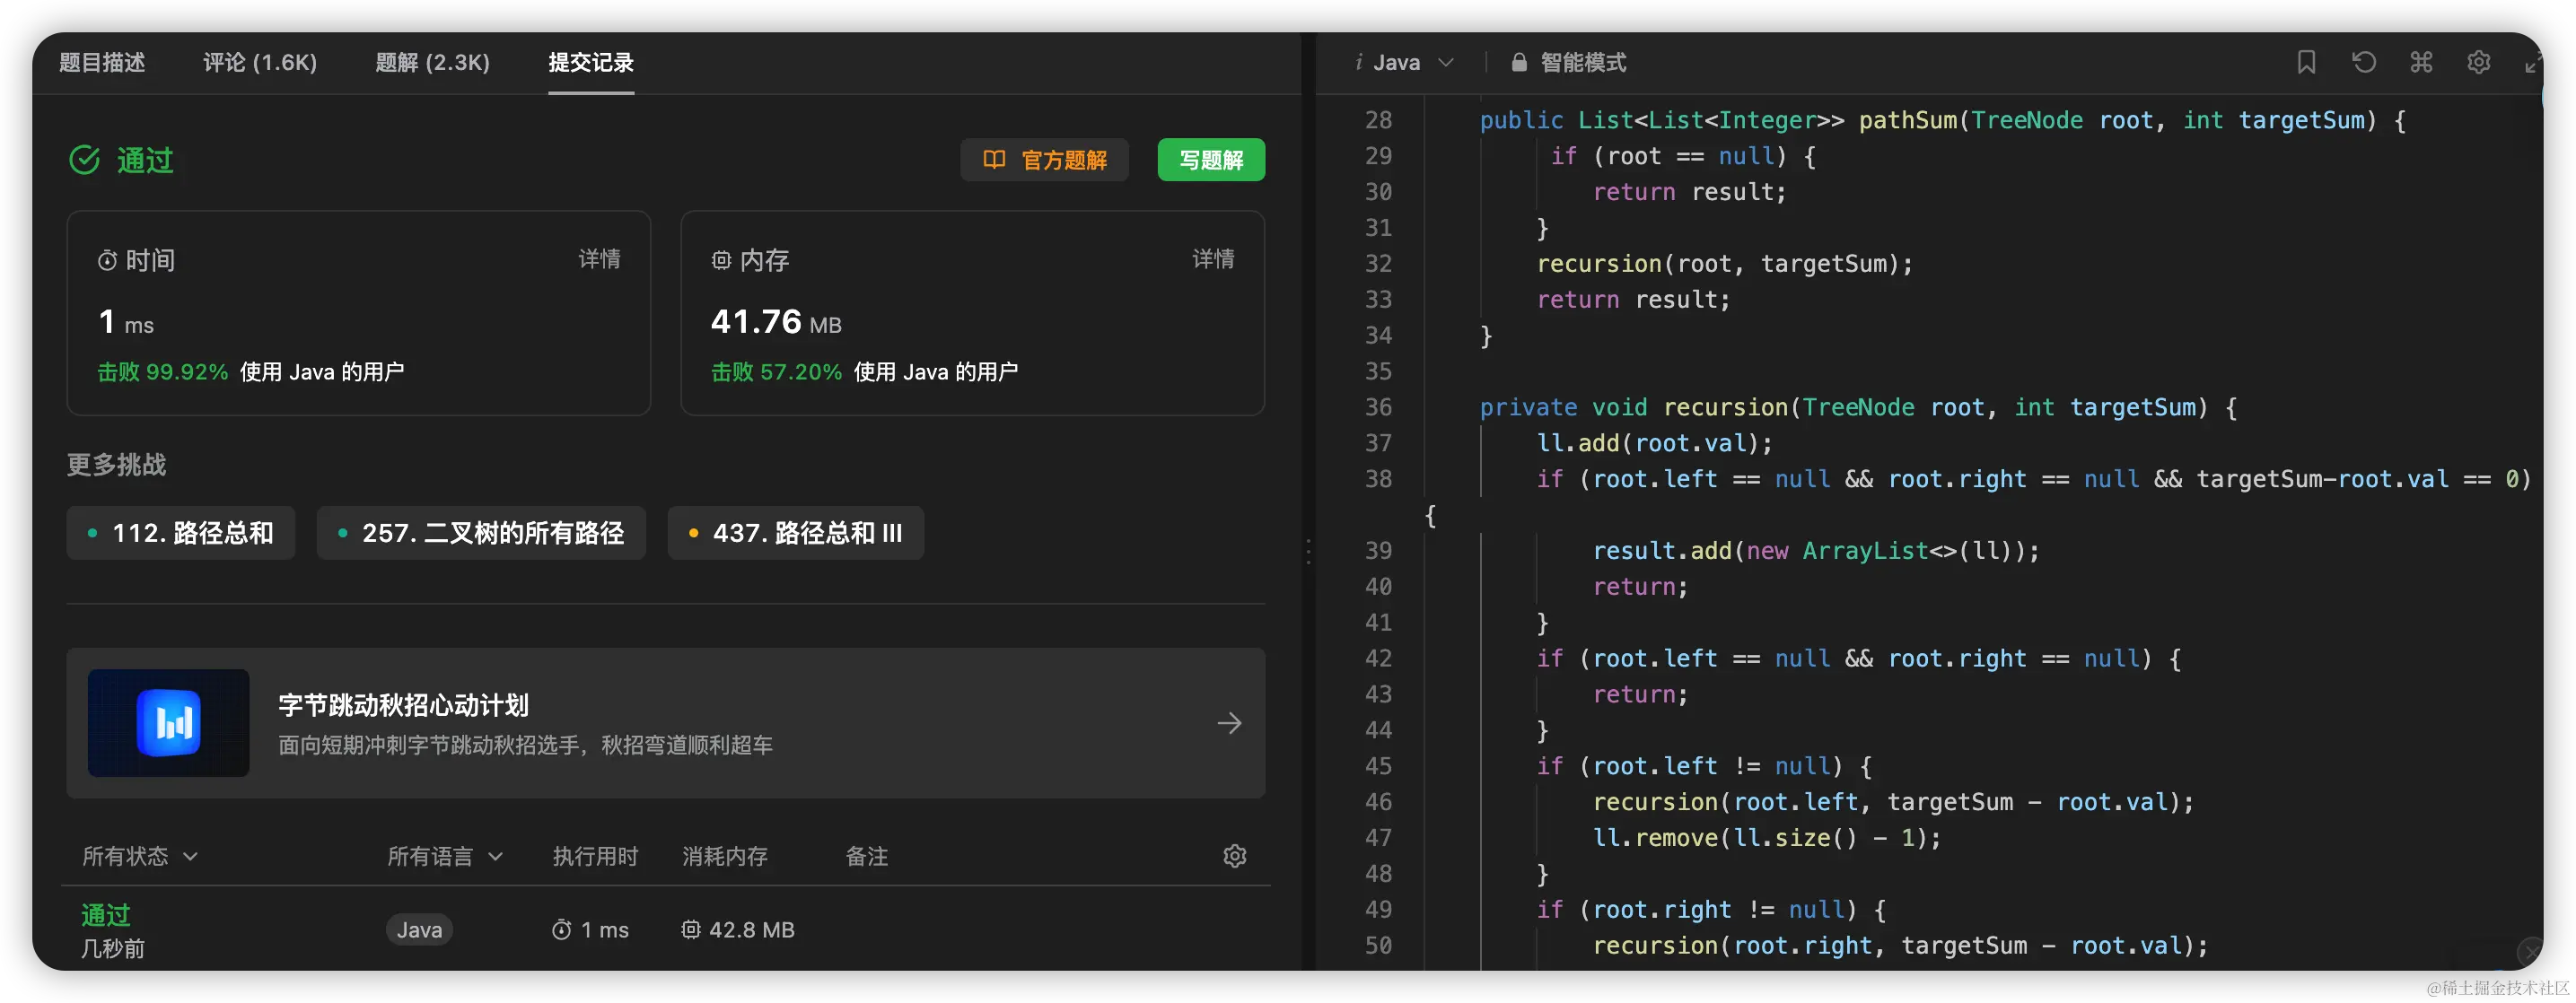Open the keyboard shortcuts command icon
The image size is (2576, 1003).
2421,62
